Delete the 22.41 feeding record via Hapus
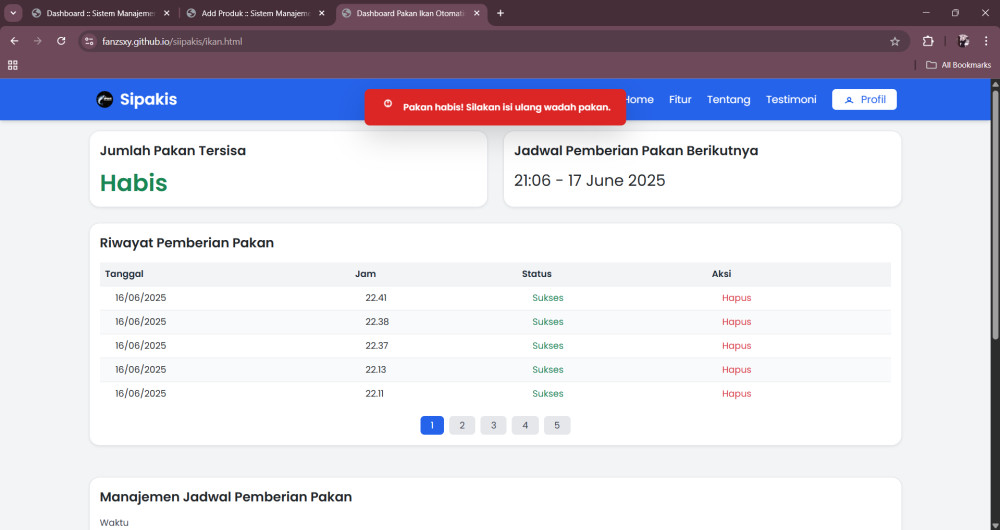Screen dimensions: 1000x530 pos(737,298)
